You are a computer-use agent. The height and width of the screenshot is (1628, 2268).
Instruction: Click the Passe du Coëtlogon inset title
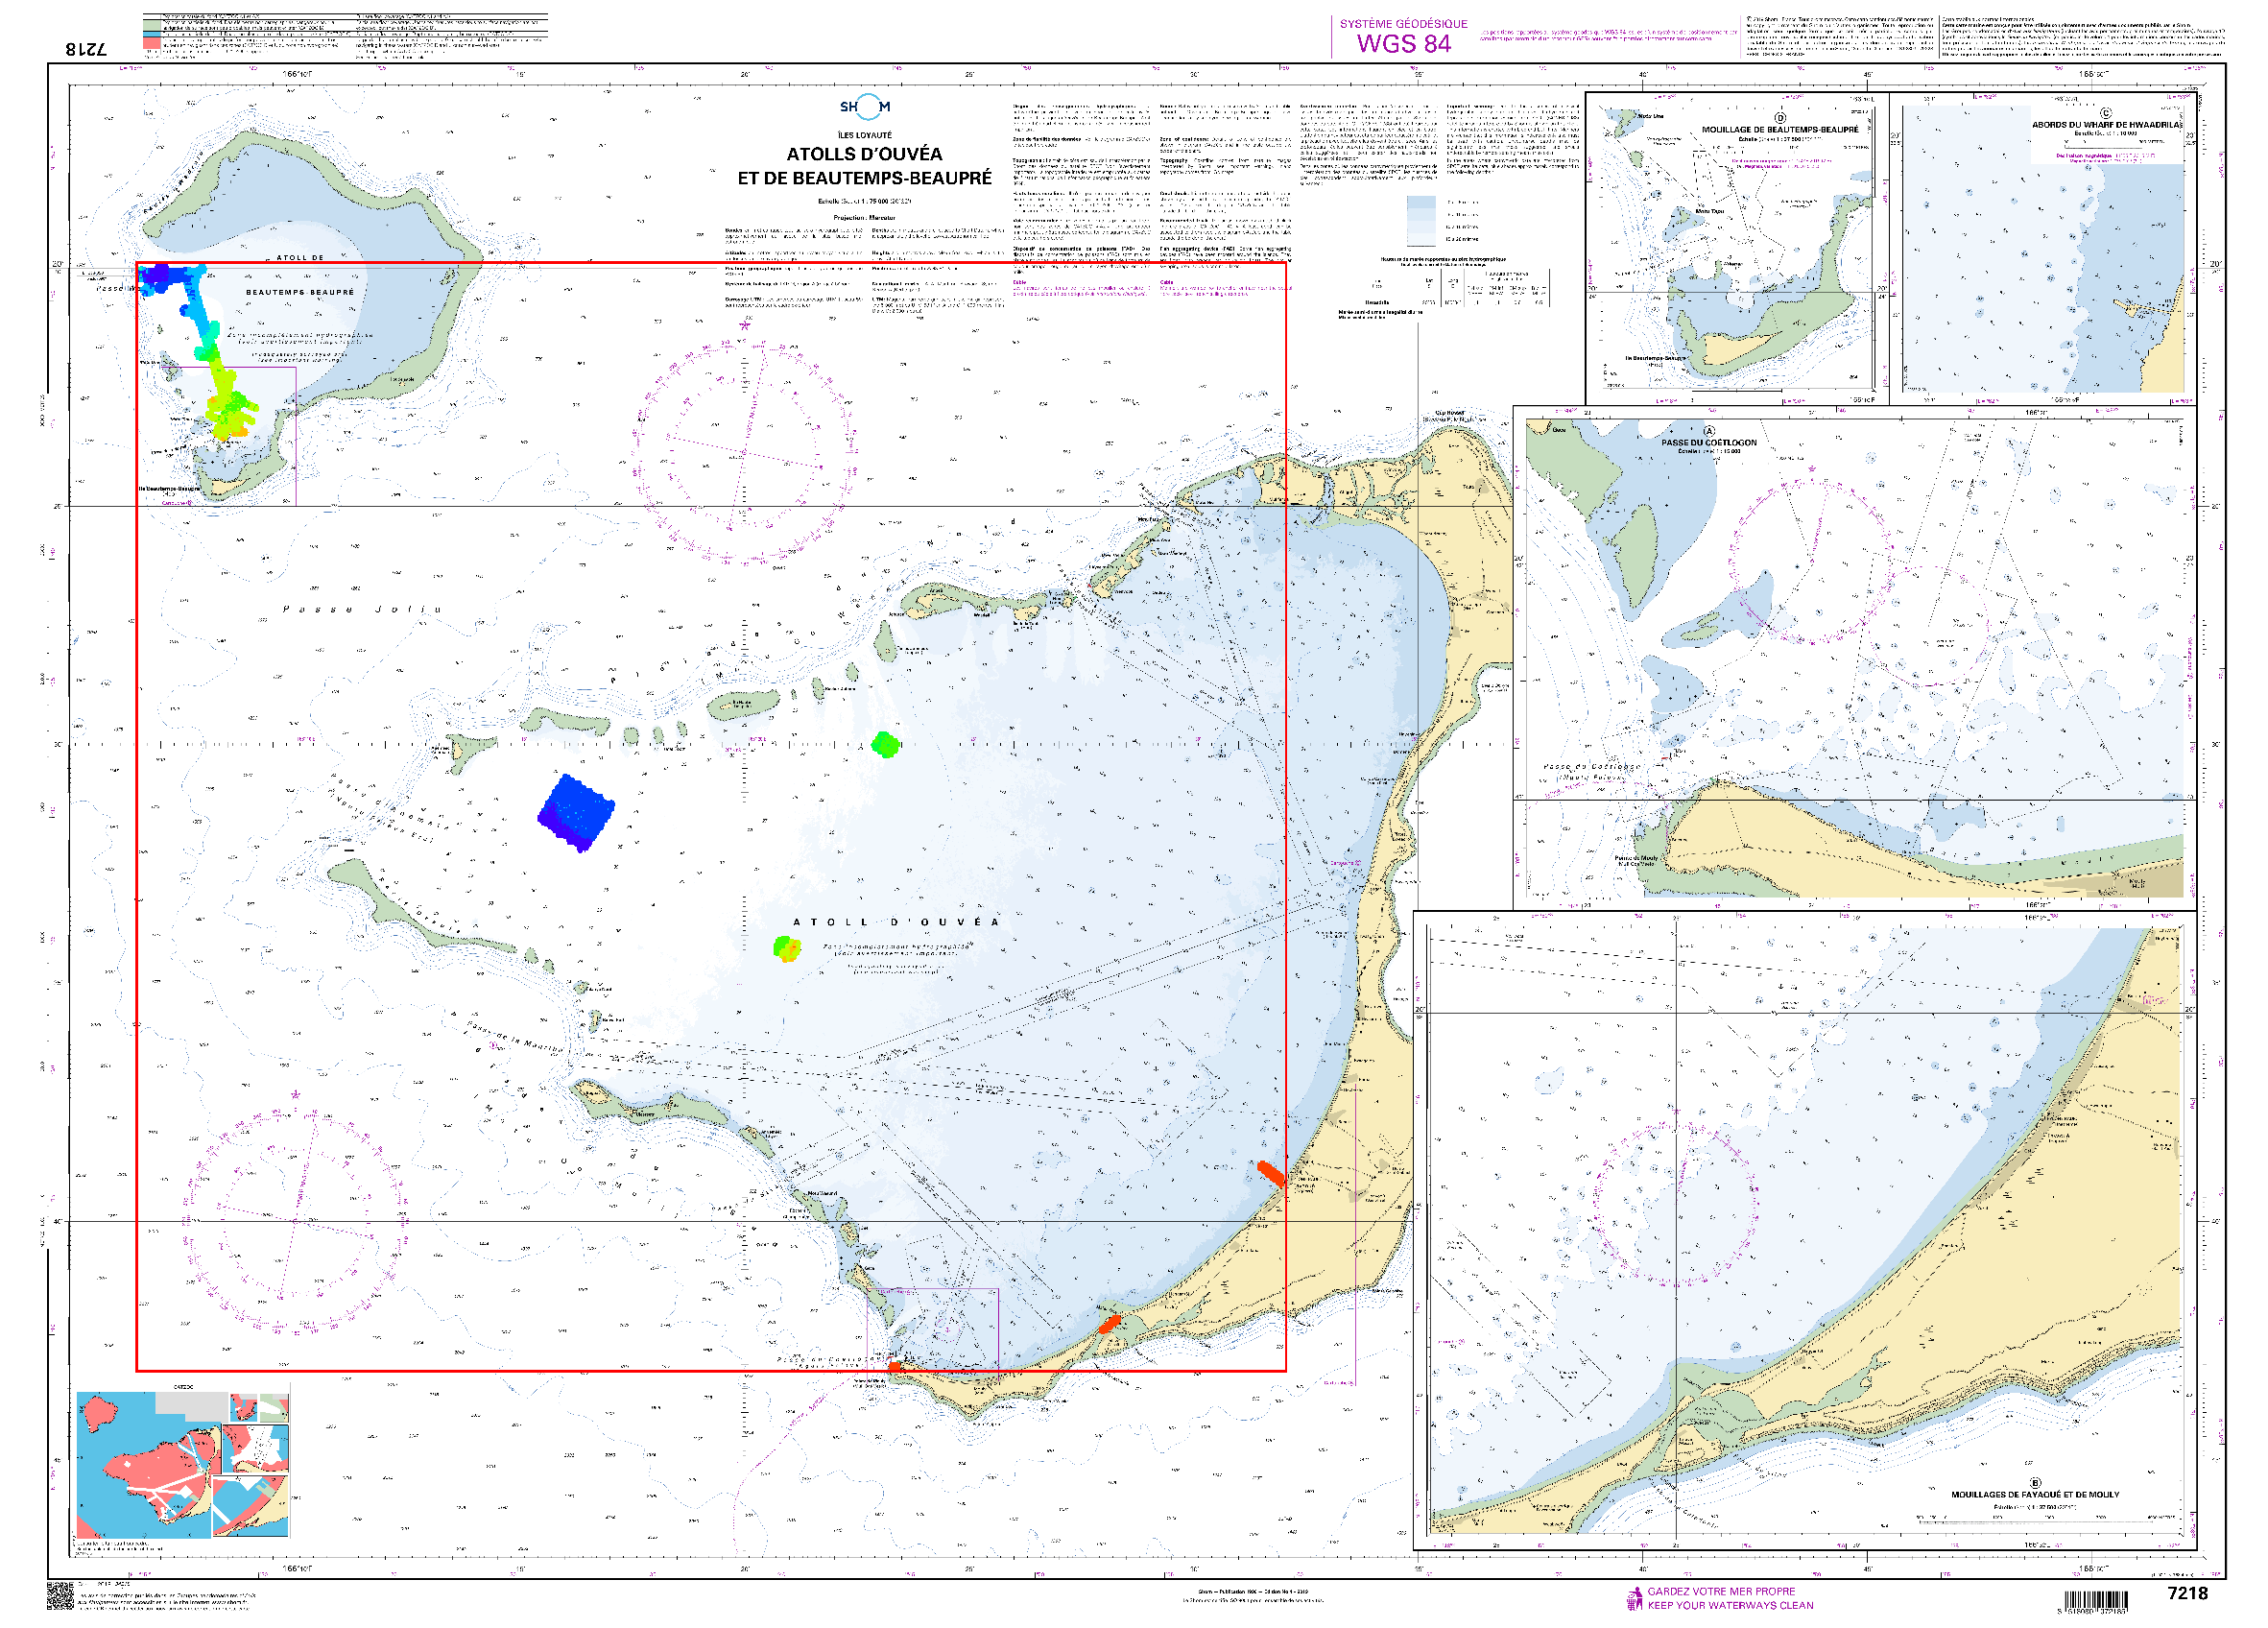click(x=1708, y=442)
